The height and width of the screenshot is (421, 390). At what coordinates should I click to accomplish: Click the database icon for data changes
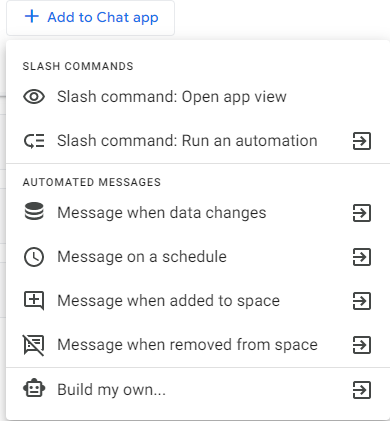pos(34,212)
